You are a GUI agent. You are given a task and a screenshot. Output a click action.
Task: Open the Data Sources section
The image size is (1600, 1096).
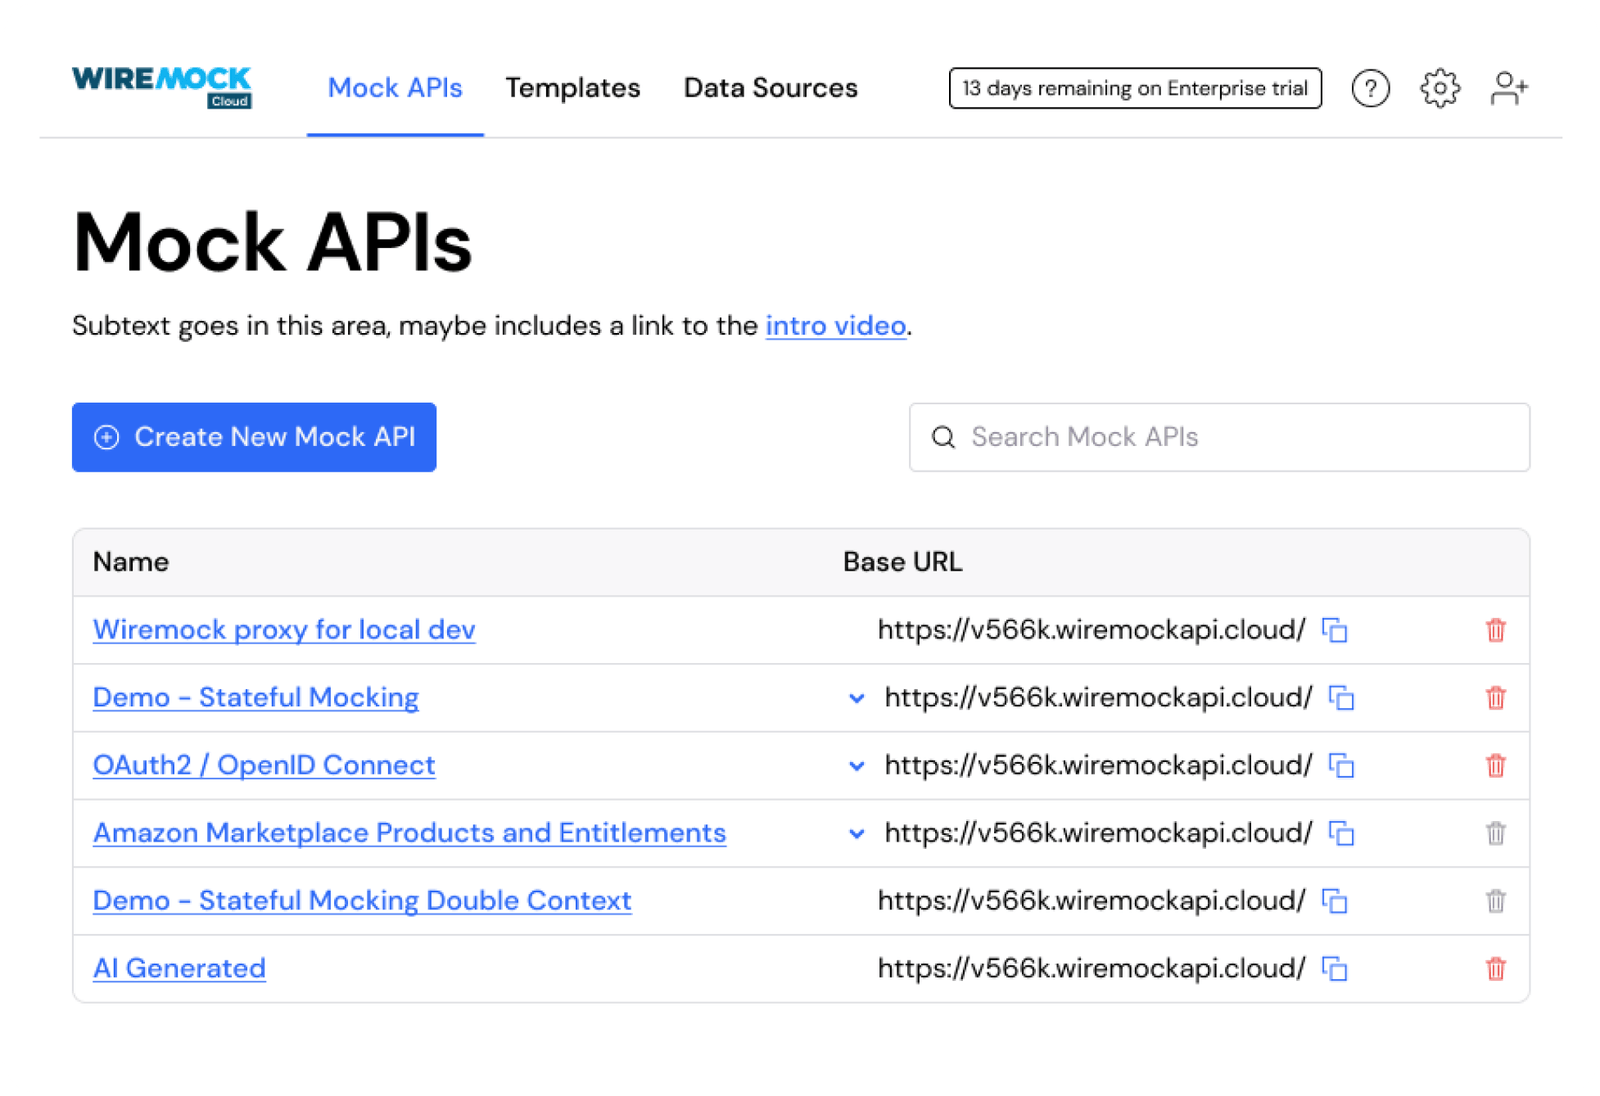(x=769, y=88)
